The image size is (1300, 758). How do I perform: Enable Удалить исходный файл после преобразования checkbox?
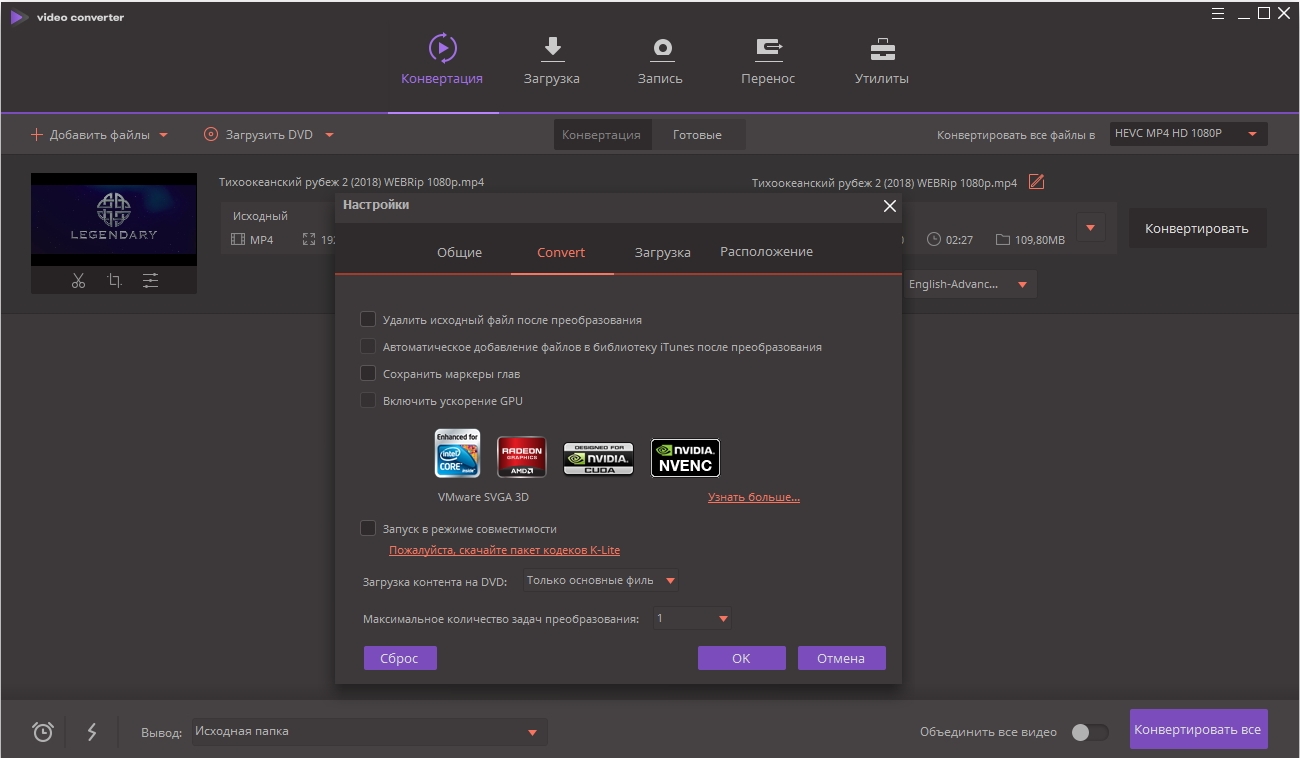pos(368,320)
